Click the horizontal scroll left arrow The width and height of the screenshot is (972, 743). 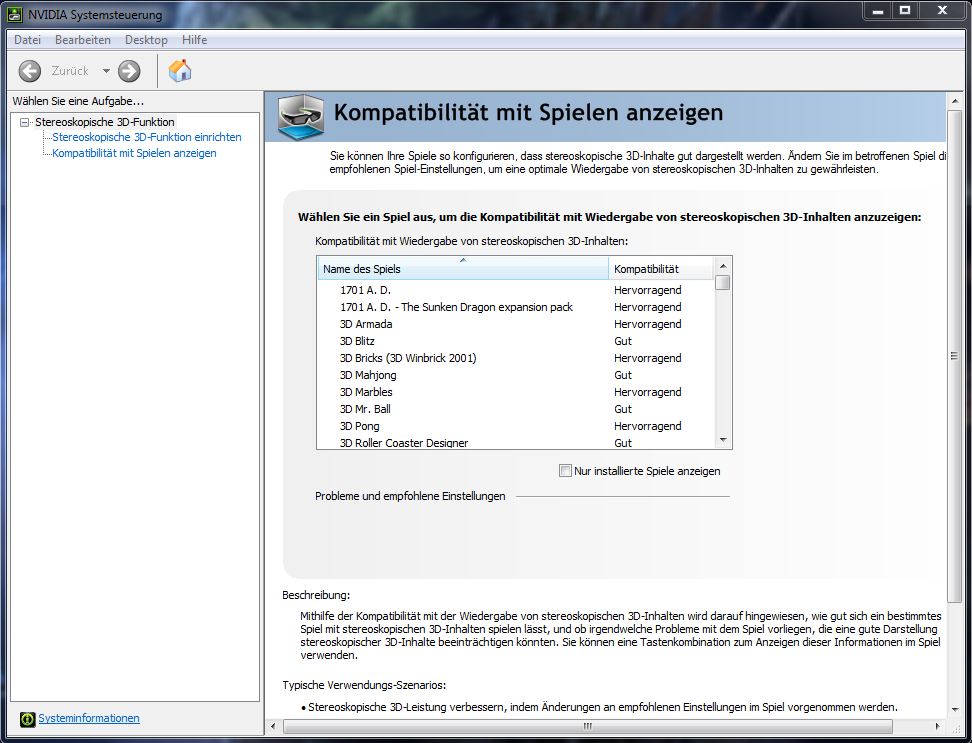point(273,726)
